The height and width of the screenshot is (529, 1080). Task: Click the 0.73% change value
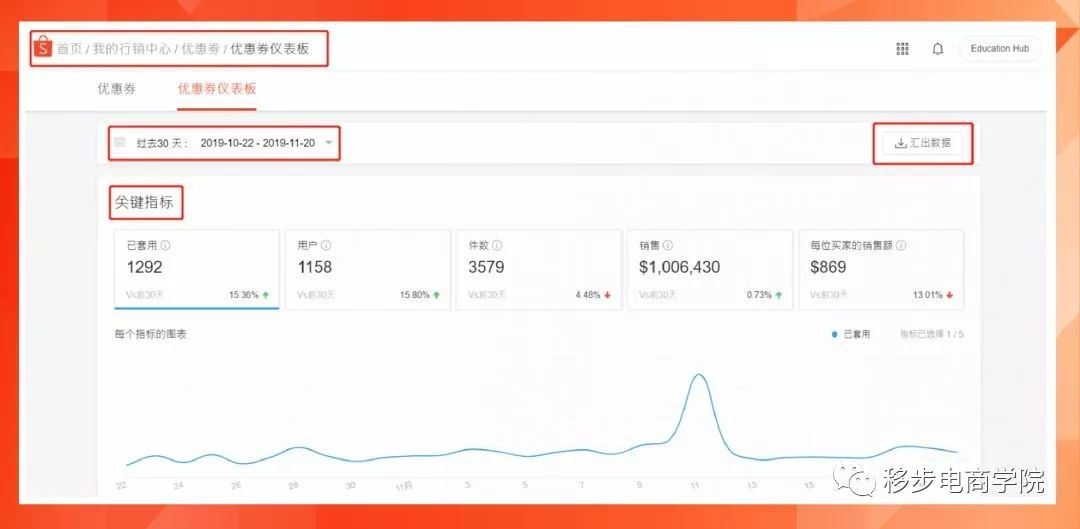[759, 295]
